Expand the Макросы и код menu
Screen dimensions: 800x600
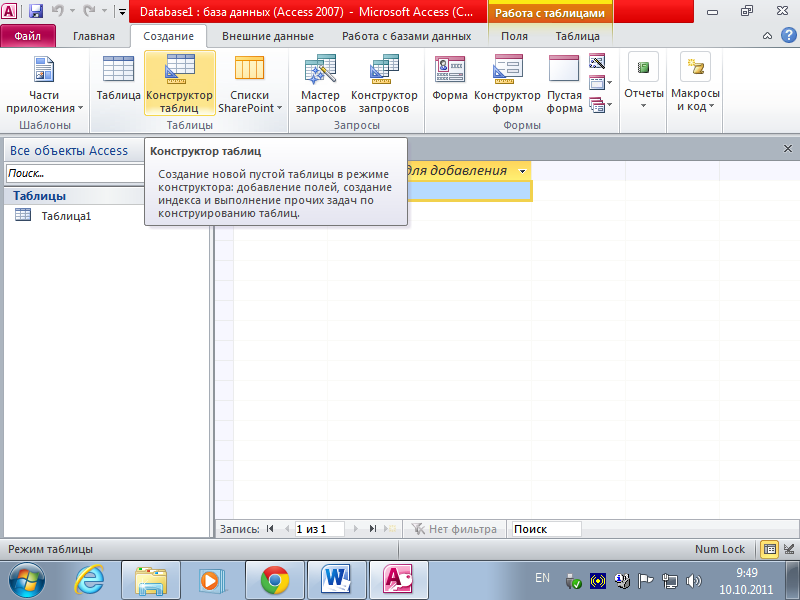(695, 82)
